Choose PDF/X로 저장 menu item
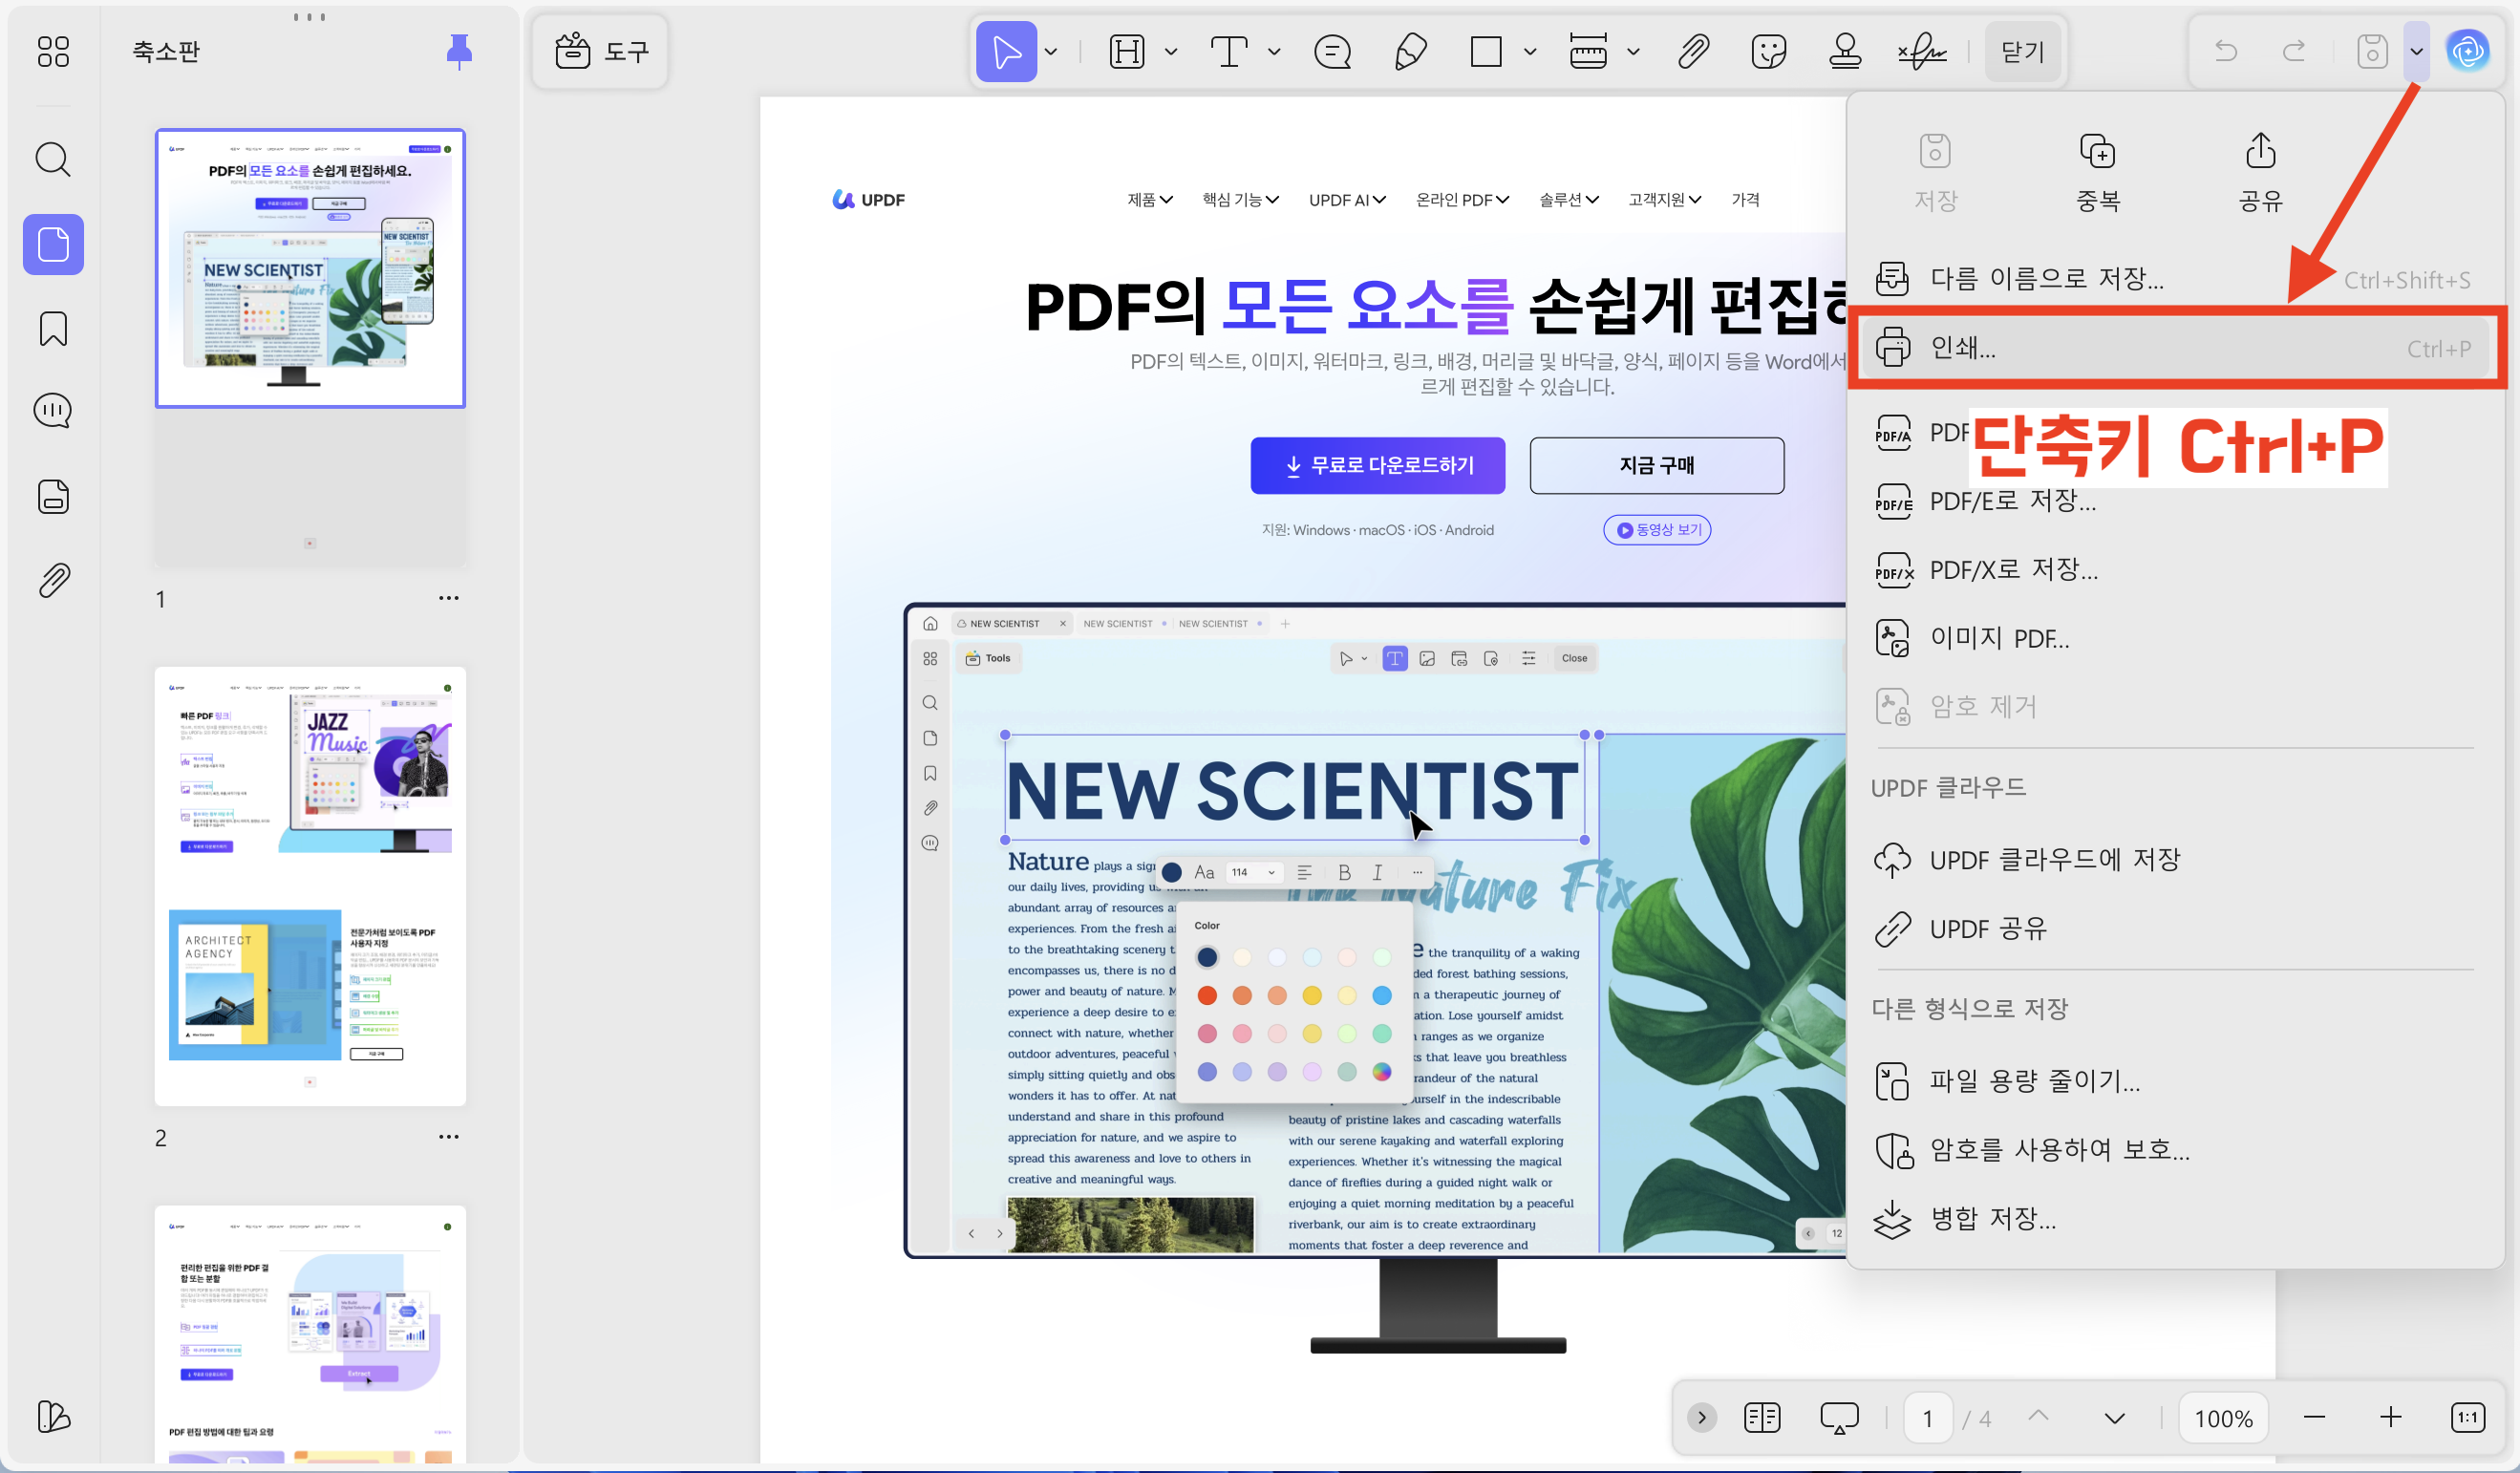 (2176, 569)
